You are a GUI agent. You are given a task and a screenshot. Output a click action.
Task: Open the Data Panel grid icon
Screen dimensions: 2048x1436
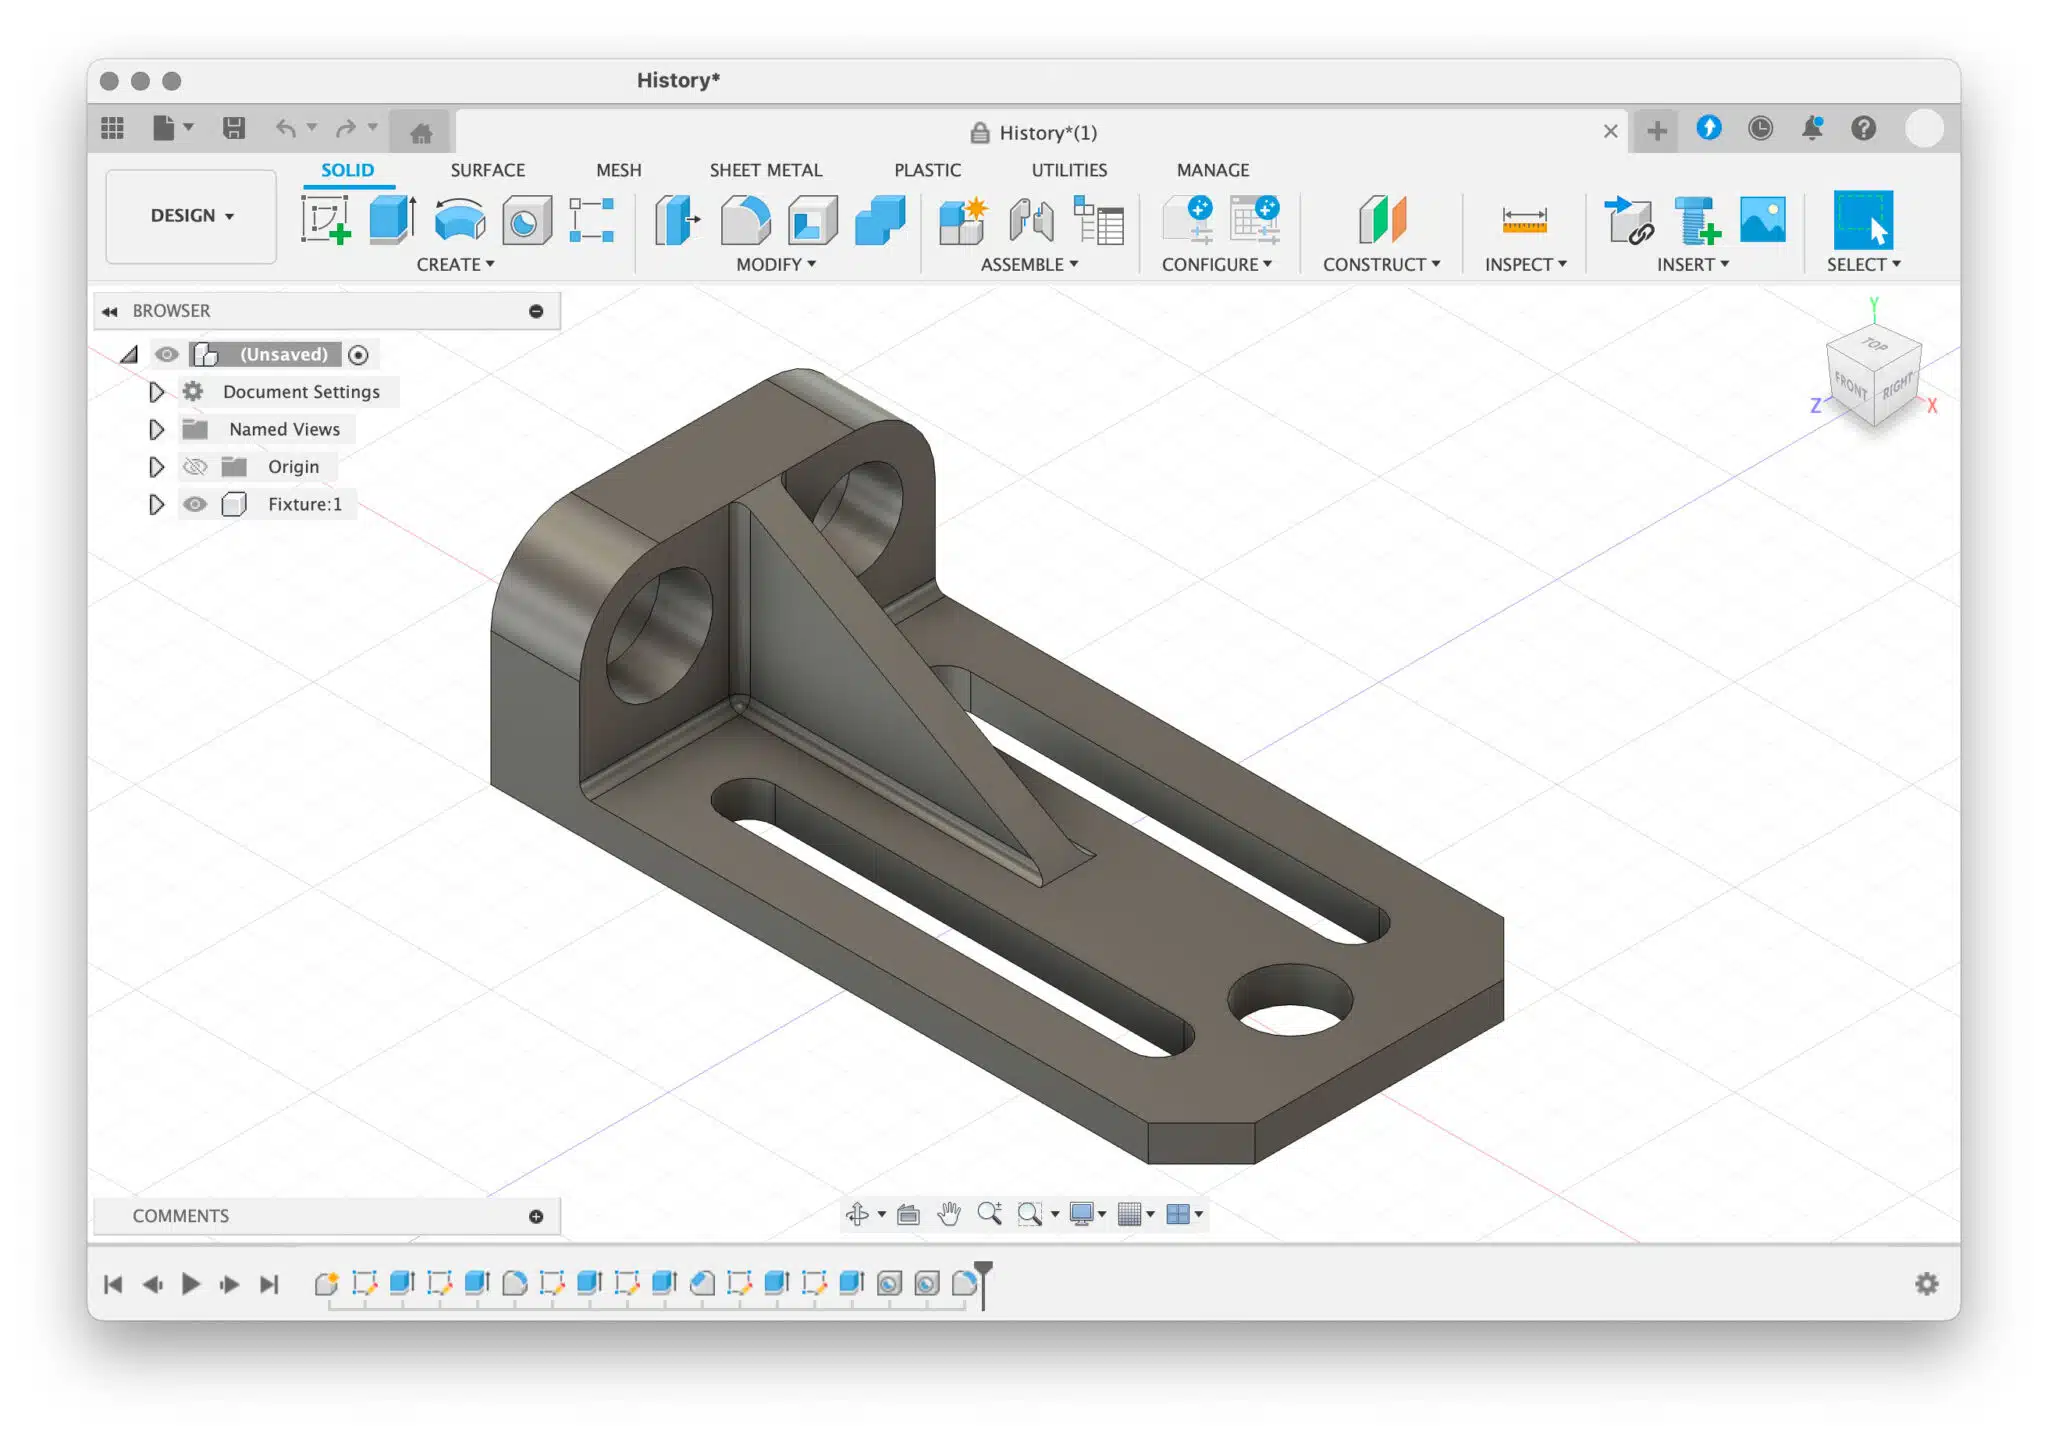coord(113,128)
